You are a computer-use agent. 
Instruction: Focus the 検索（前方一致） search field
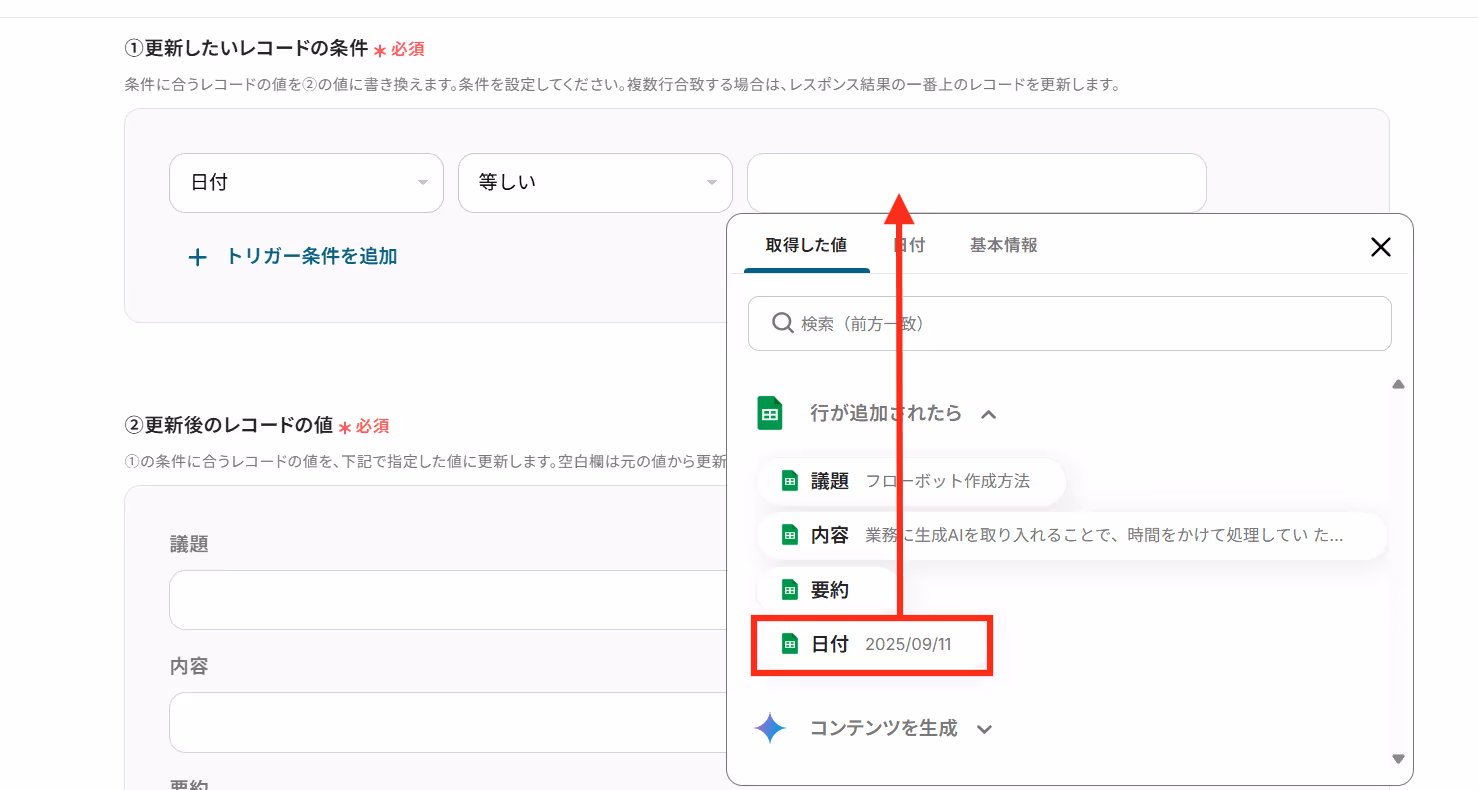pyautogui.click(x=1069, y=323)
